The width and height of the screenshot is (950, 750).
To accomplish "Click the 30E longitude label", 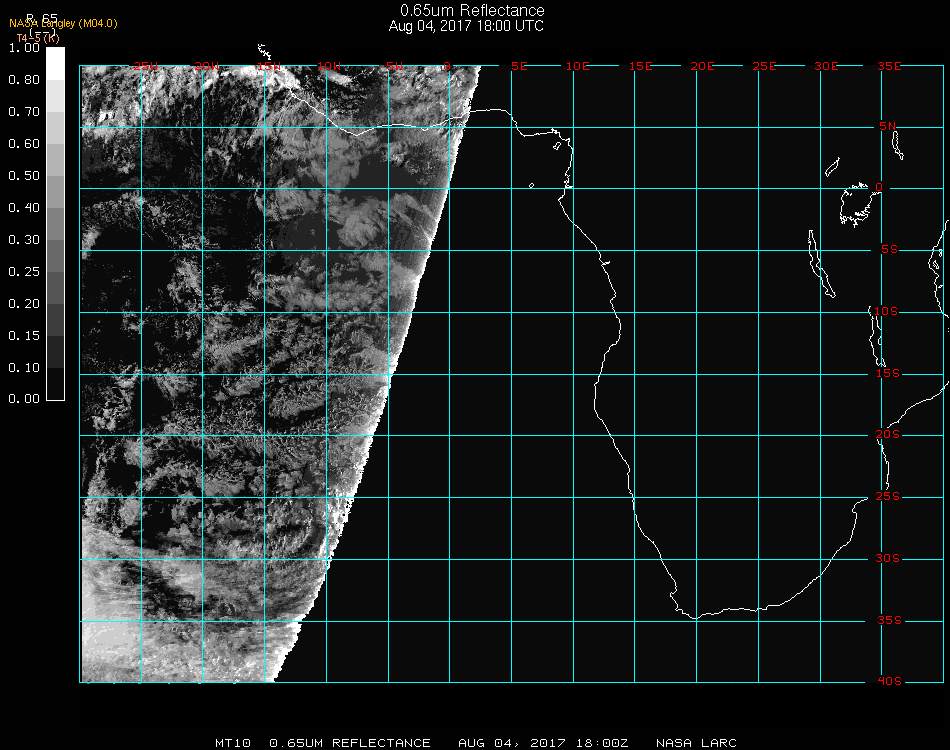I will tap(826, 66).
